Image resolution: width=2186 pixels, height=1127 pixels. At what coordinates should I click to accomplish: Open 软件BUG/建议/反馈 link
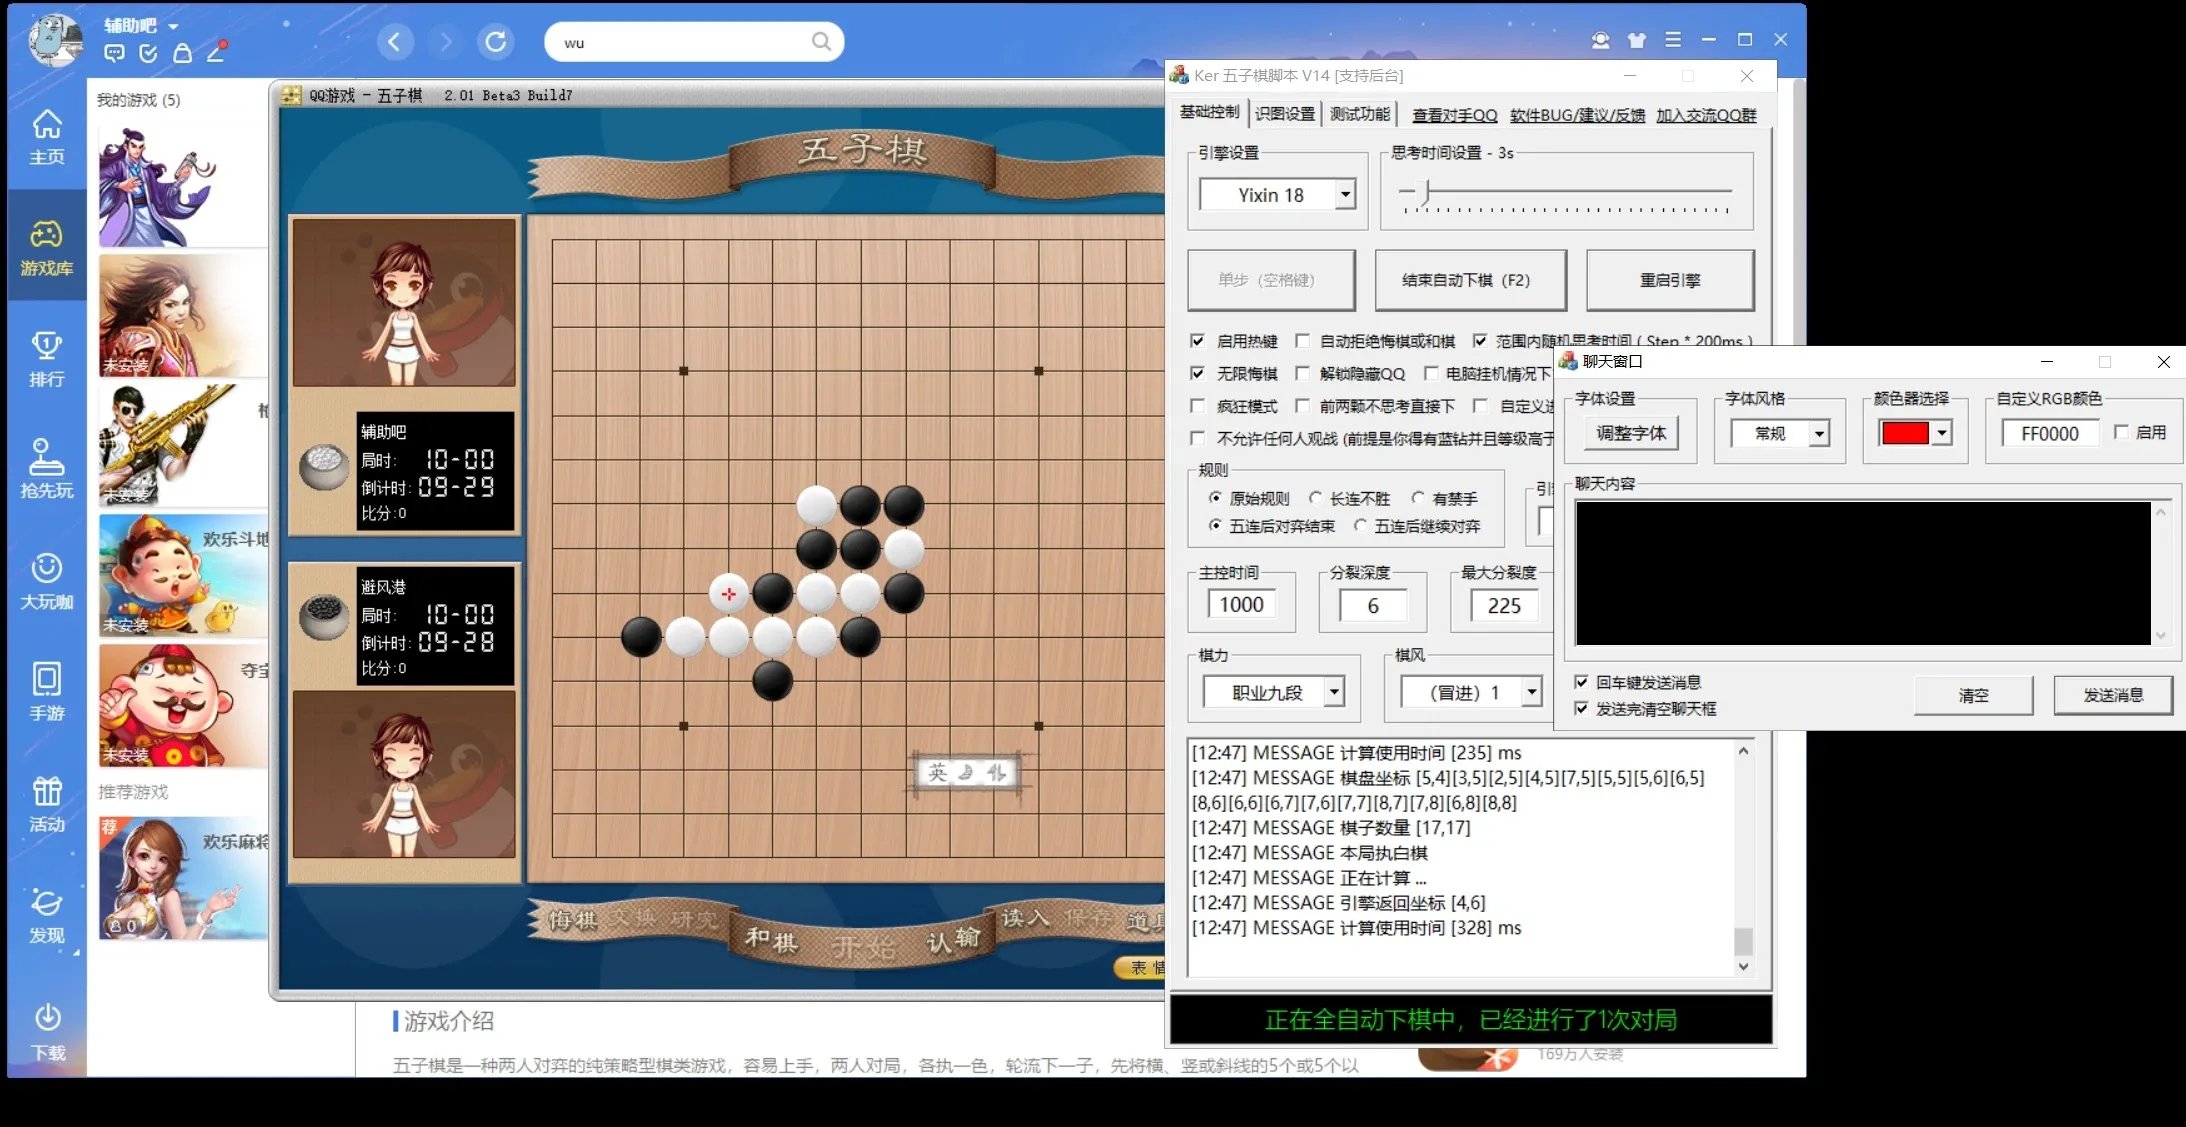(1577, 115)
